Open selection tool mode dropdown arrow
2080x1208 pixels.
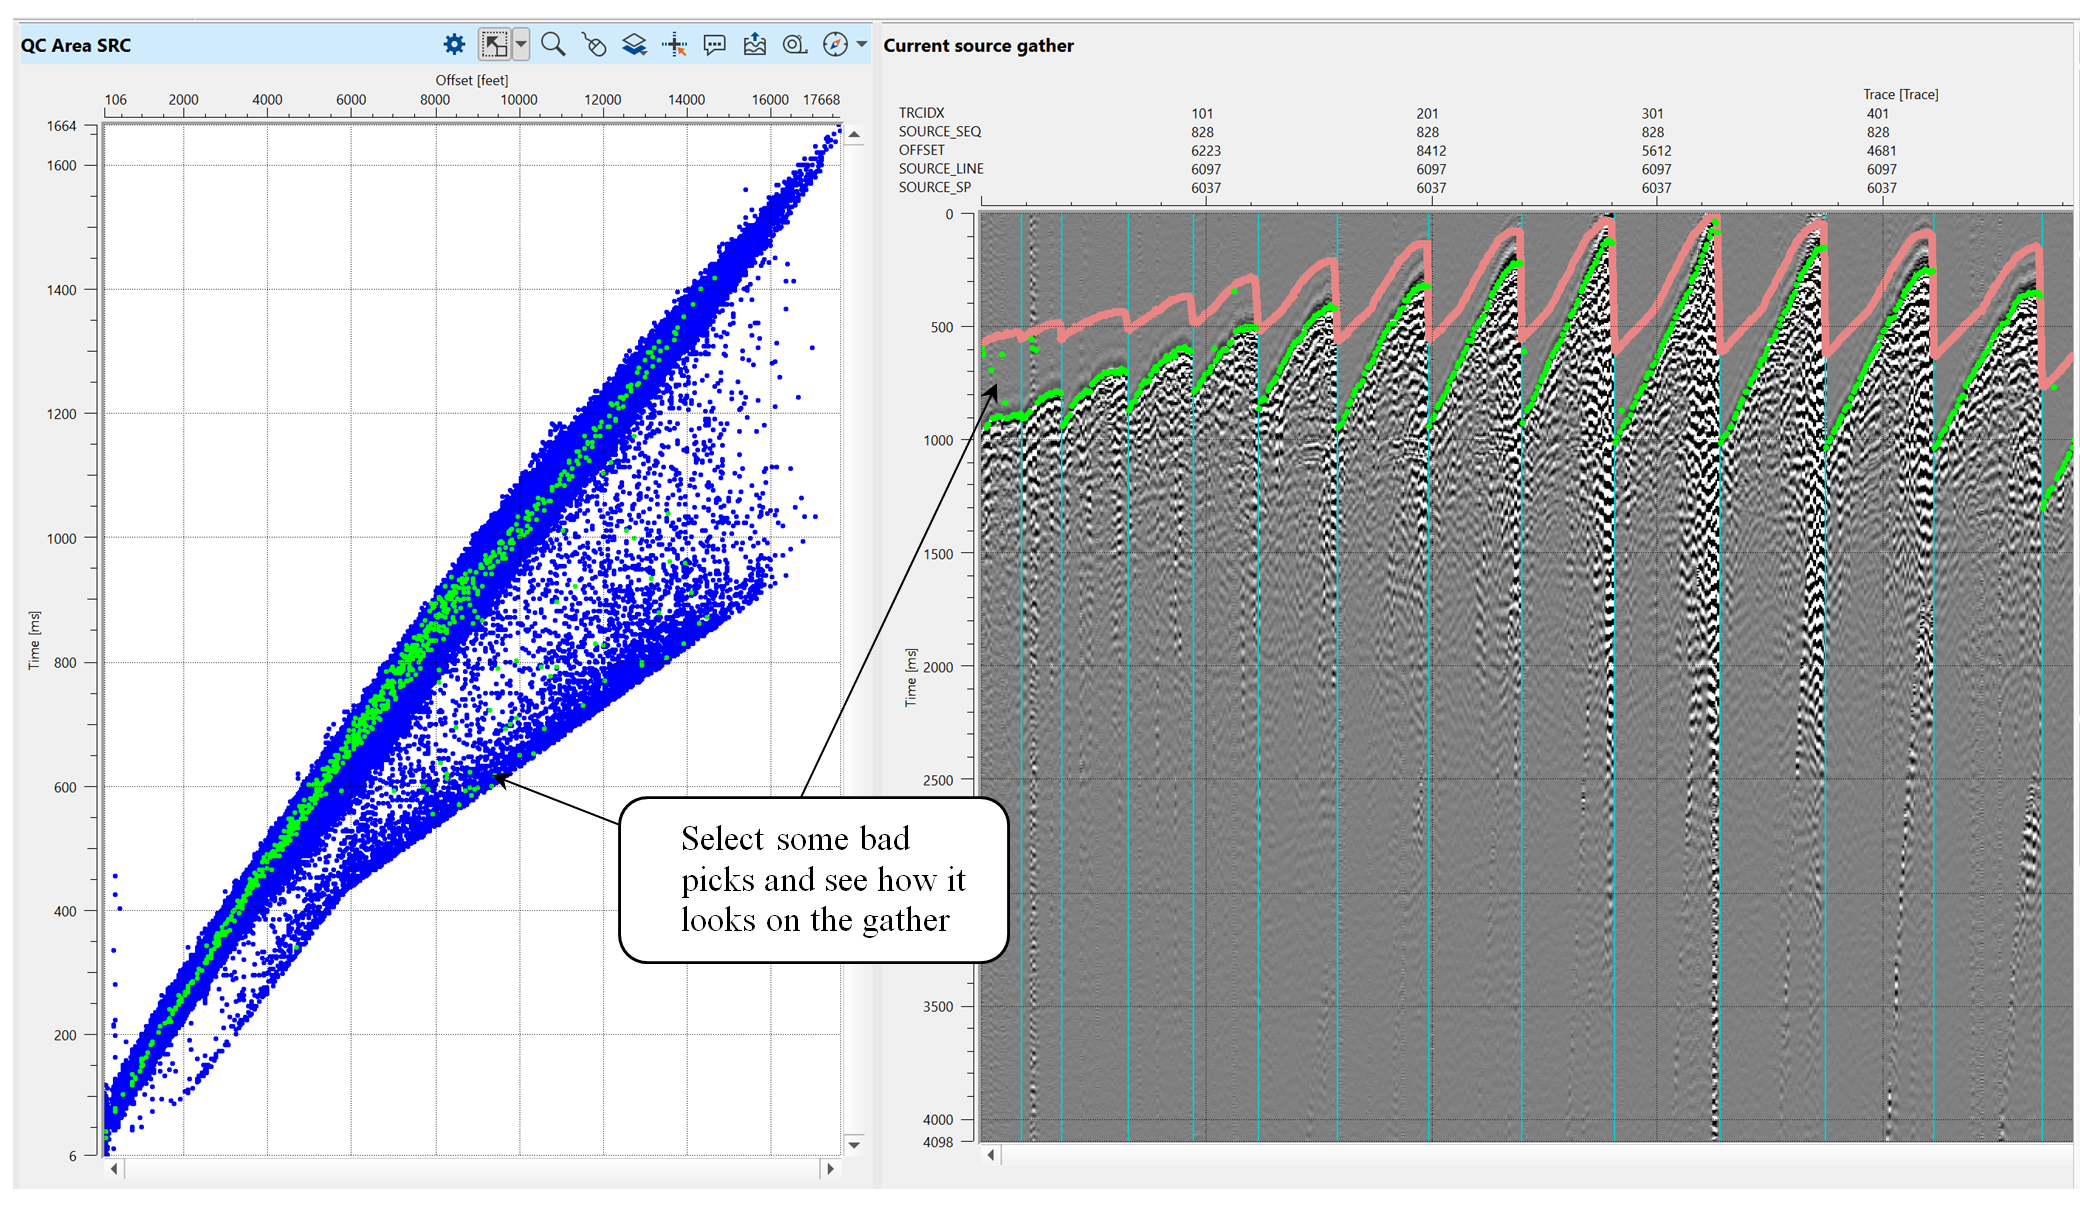521,44
